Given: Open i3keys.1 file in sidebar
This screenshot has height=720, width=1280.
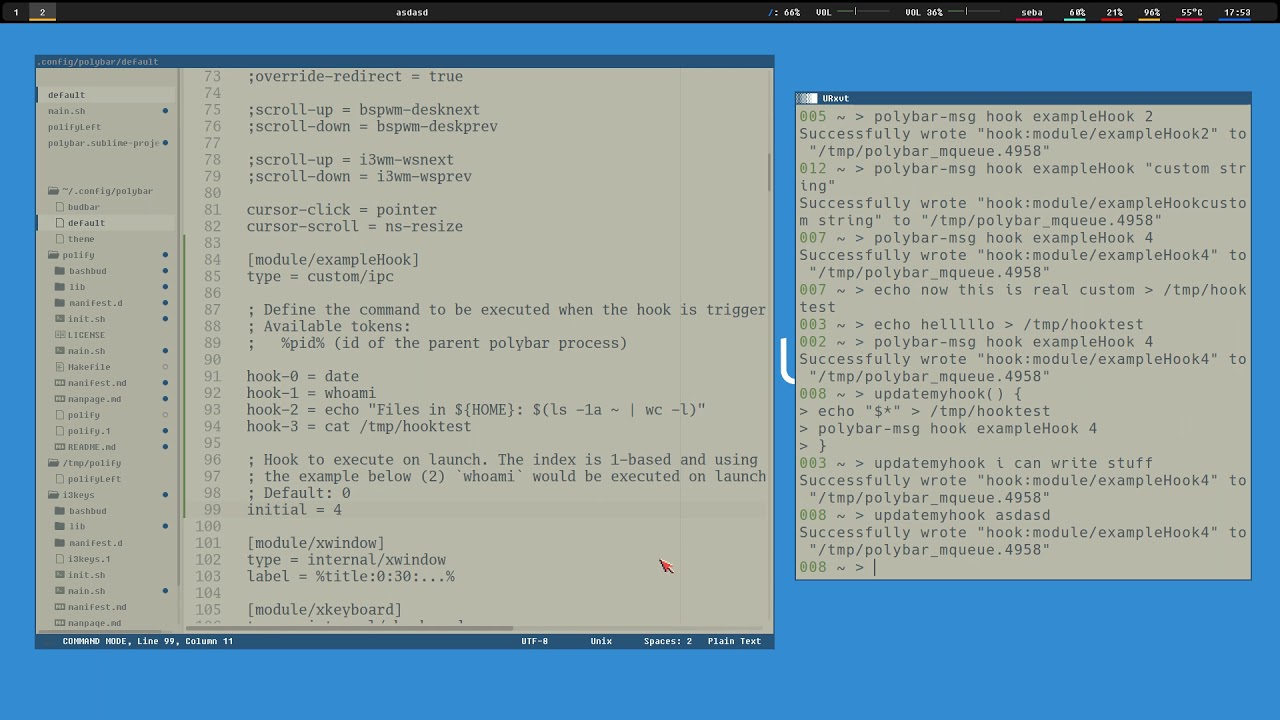Looking at the screenshot, I should [89, 559].
